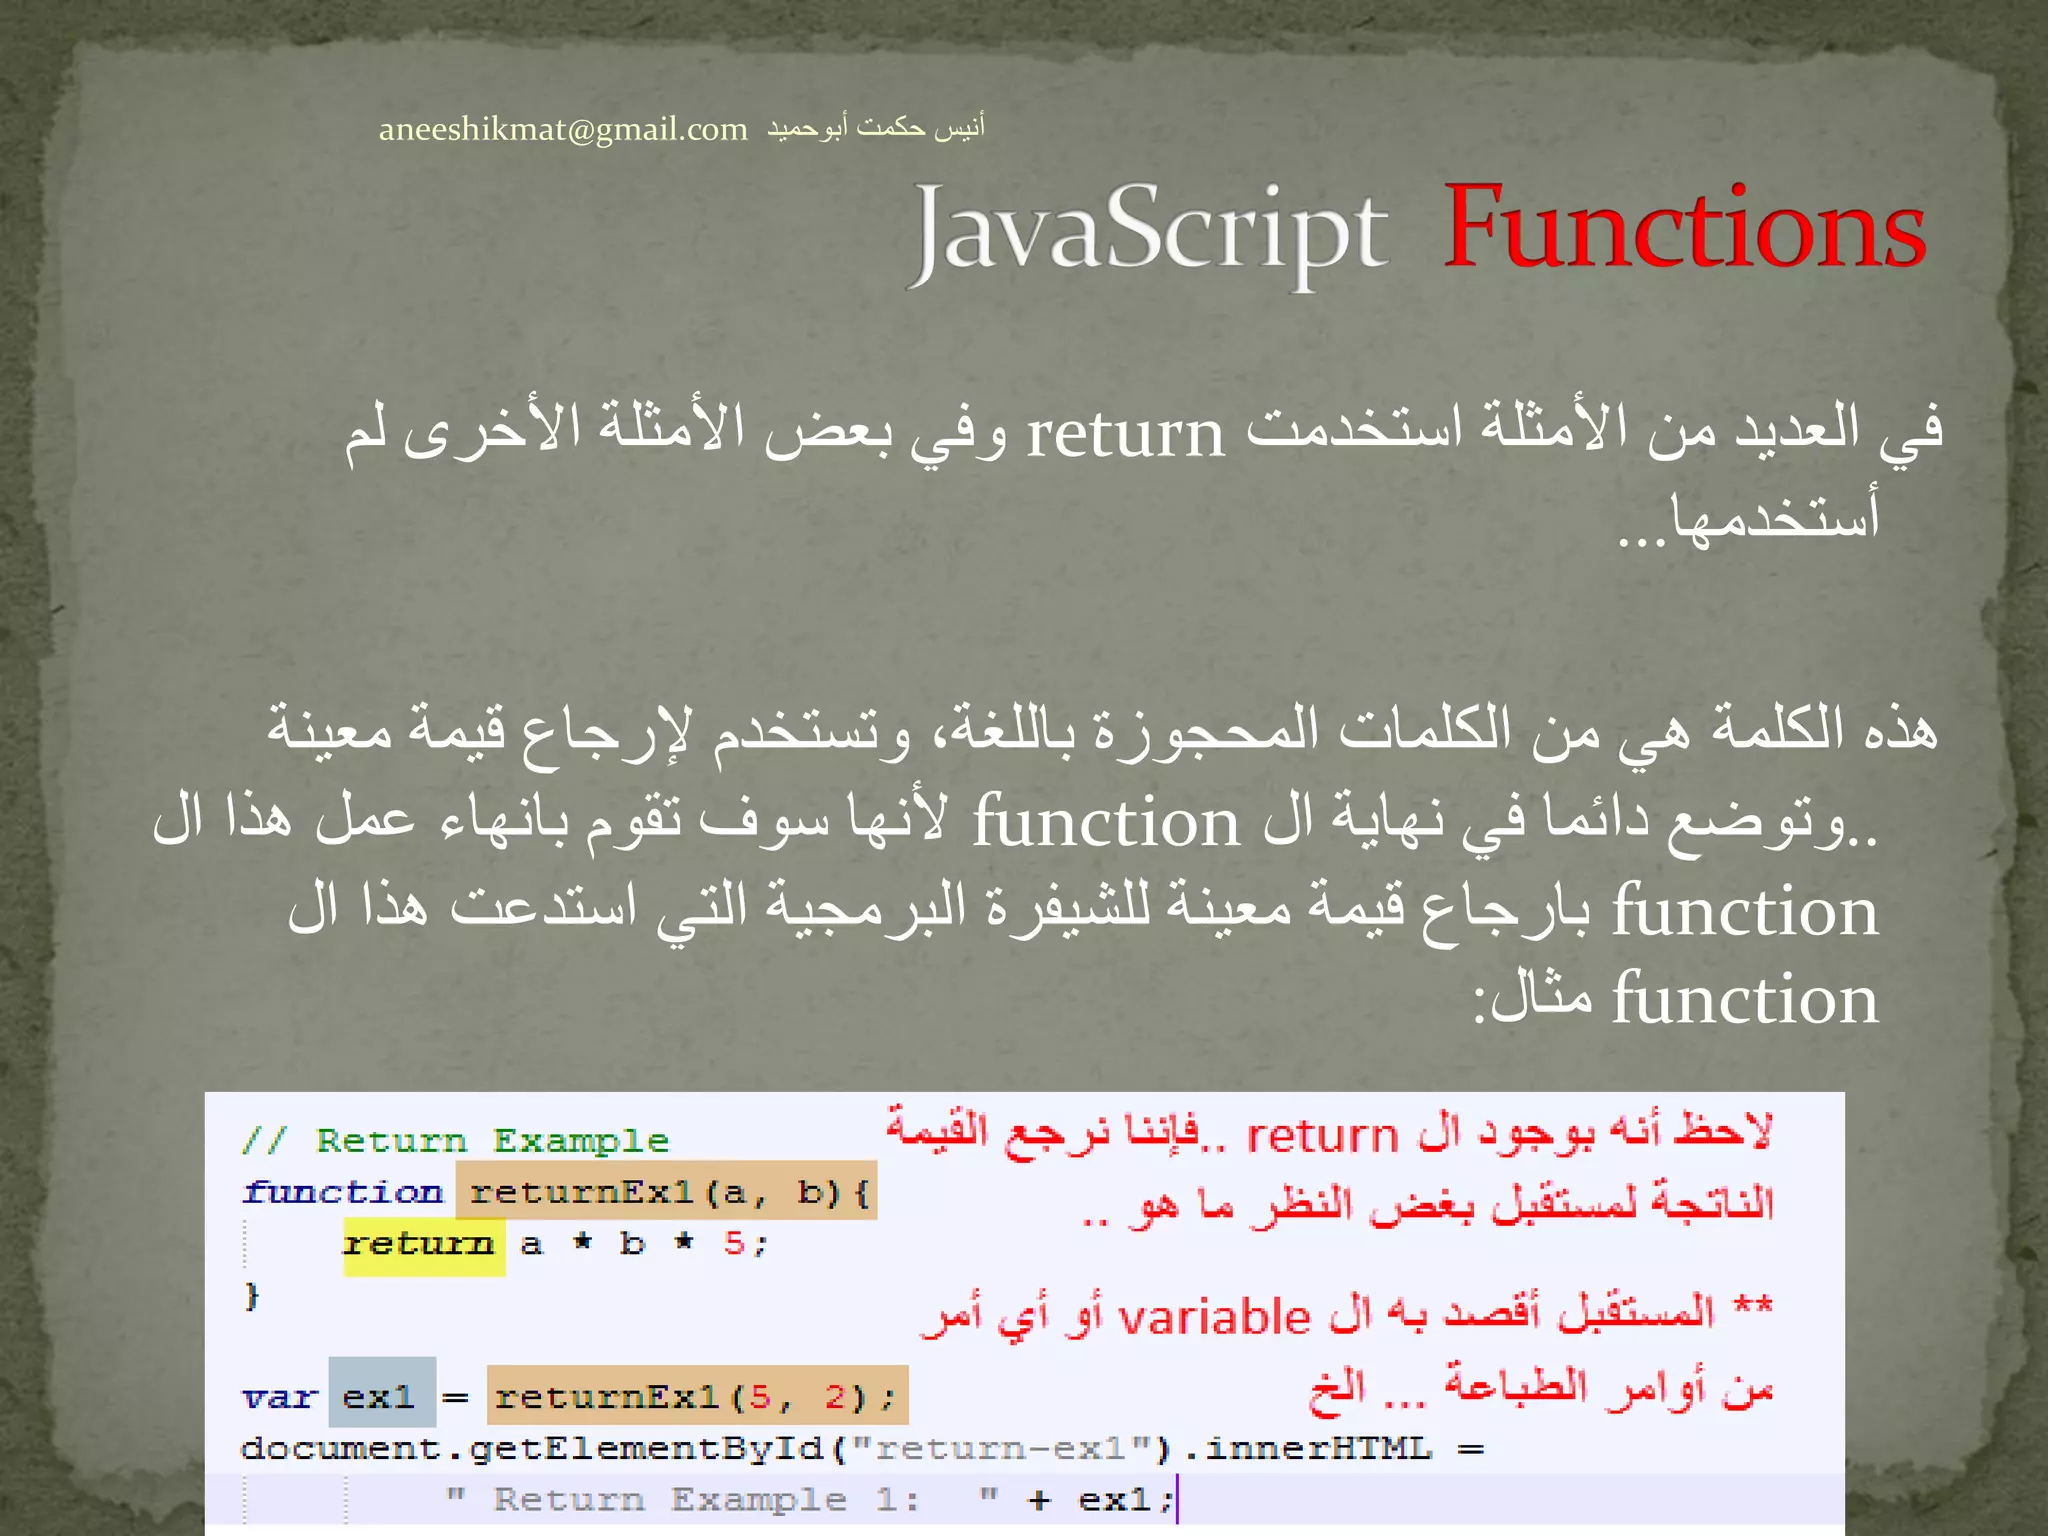
Task: Click the email aneeshikmat@gmail.com
Action: coord(563,130)
